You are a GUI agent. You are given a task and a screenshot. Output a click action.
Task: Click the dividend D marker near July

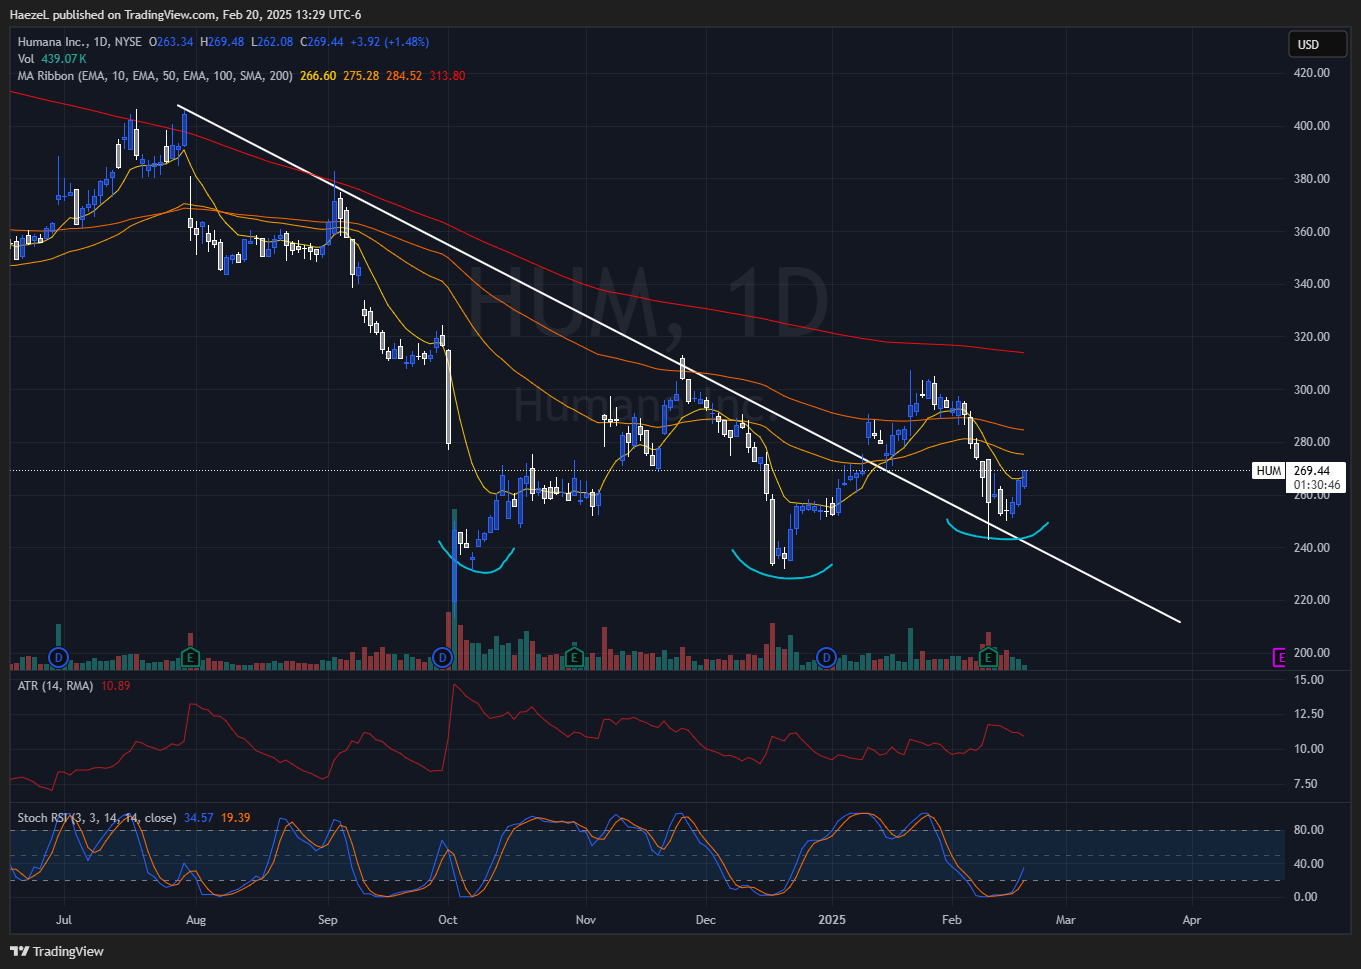pos(59,657)
